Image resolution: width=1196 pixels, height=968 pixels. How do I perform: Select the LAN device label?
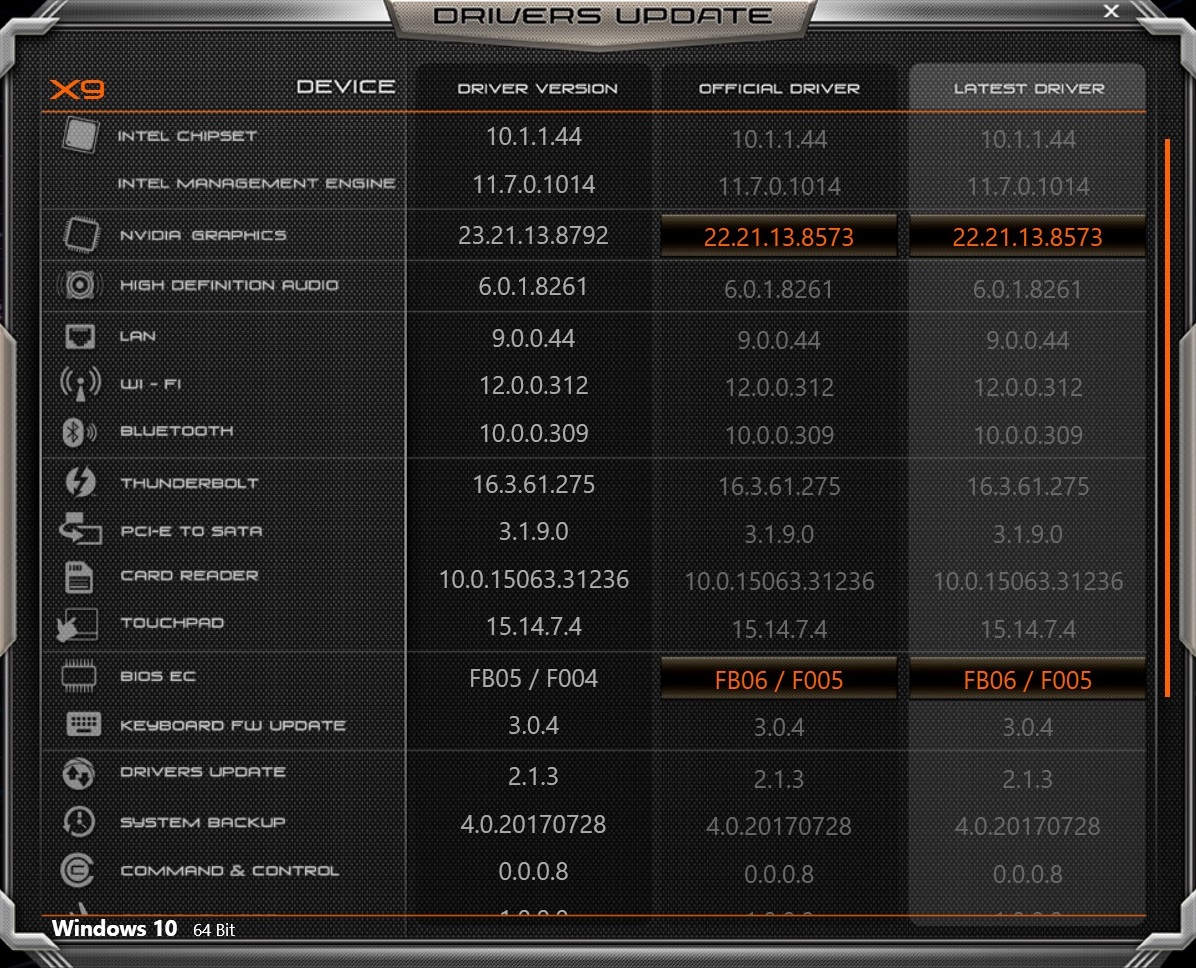pos(138,336)
